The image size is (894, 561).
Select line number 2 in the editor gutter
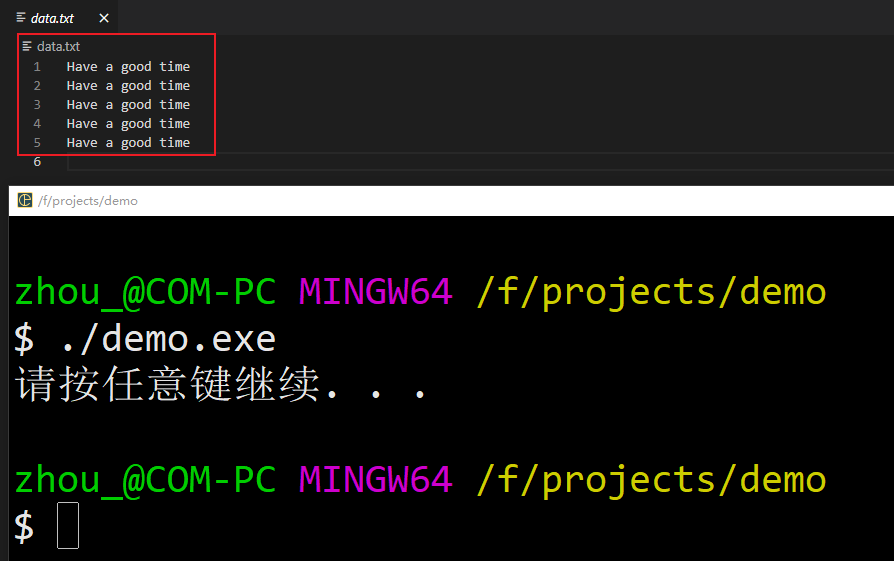[37, 86]
